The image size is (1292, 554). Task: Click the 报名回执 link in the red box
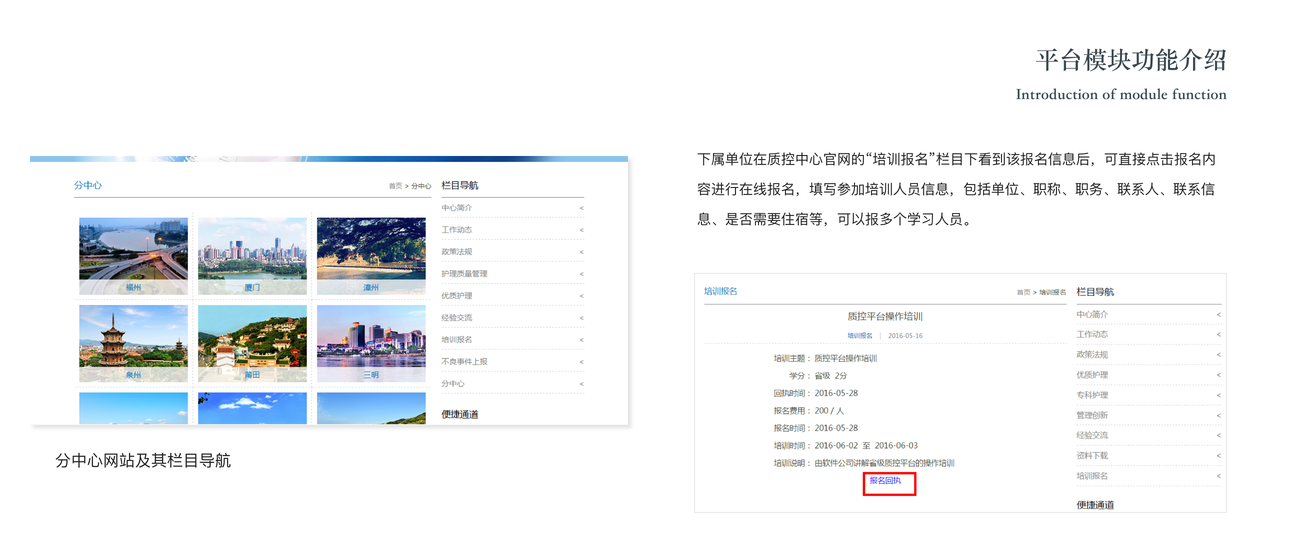tap(885, 481)
